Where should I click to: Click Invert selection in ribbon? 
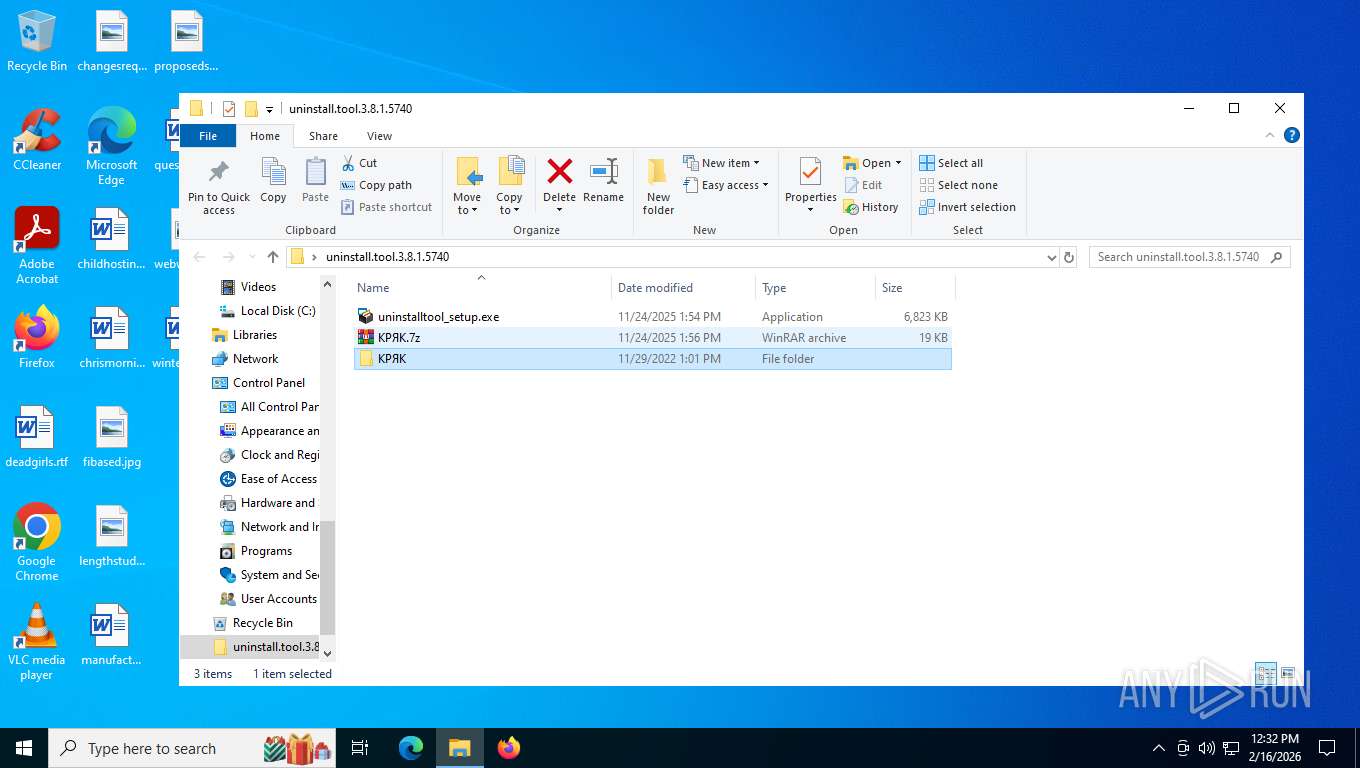(967, 207)
